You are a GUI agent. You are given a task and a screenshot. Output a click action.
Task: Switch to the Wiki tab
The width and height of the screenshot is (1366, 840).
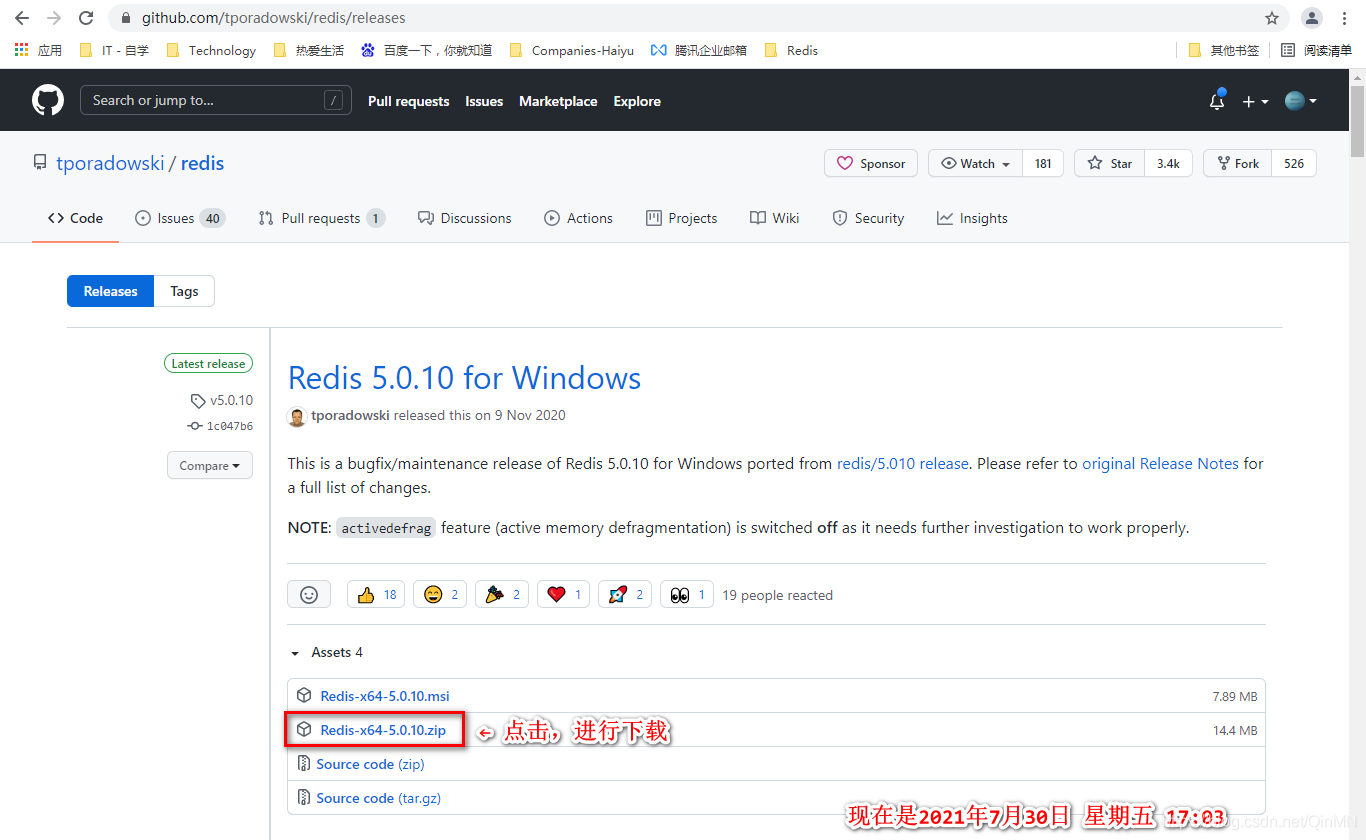pos(774,218)
